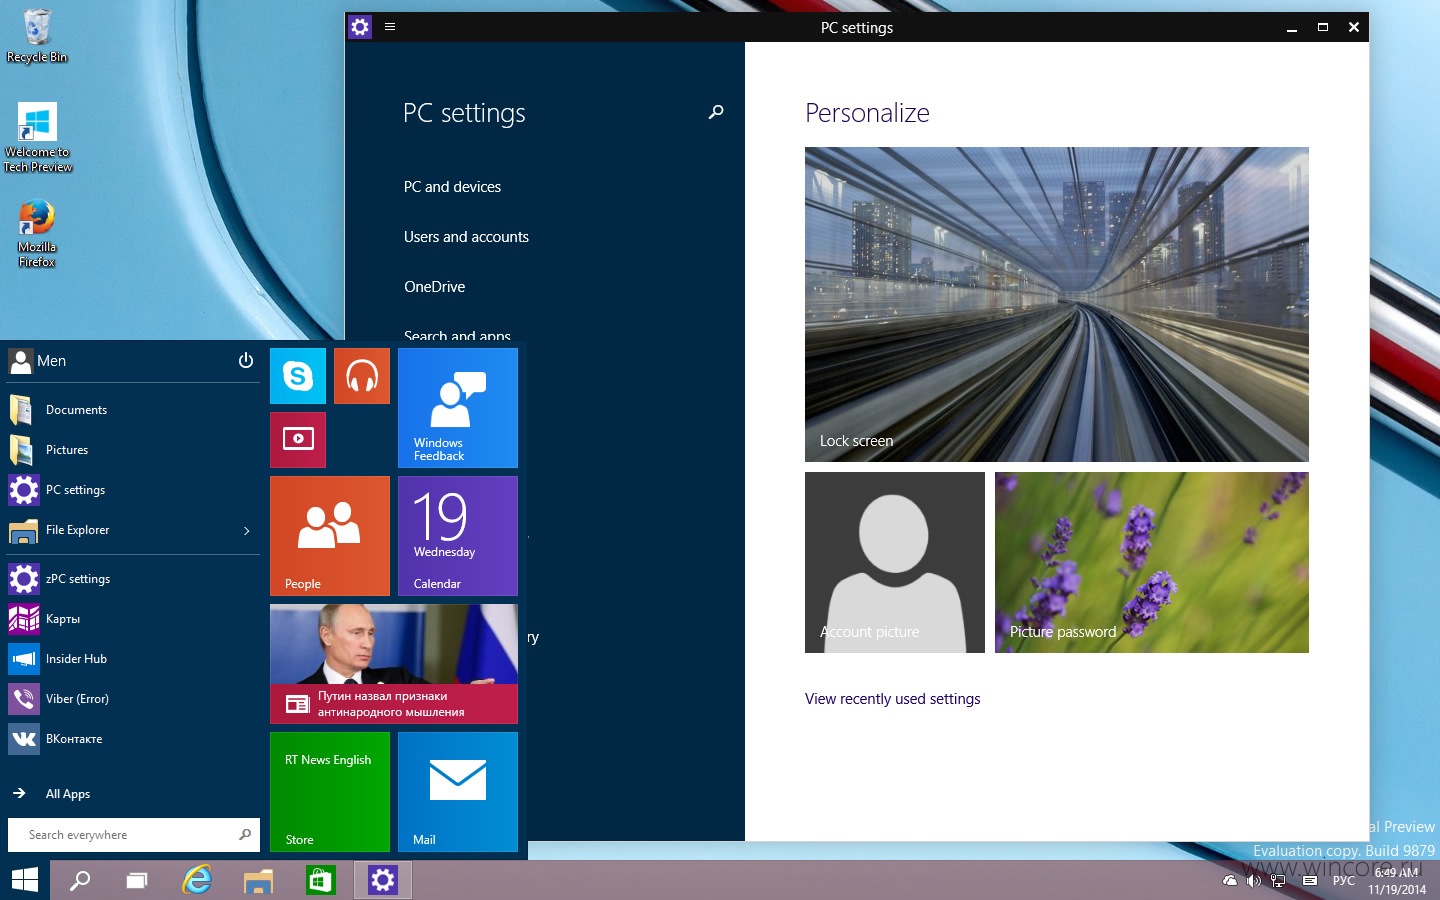The width and height of the screenshot is (1440, 900).
Task: Open File Explorer from taskbar
Action: 258,880
